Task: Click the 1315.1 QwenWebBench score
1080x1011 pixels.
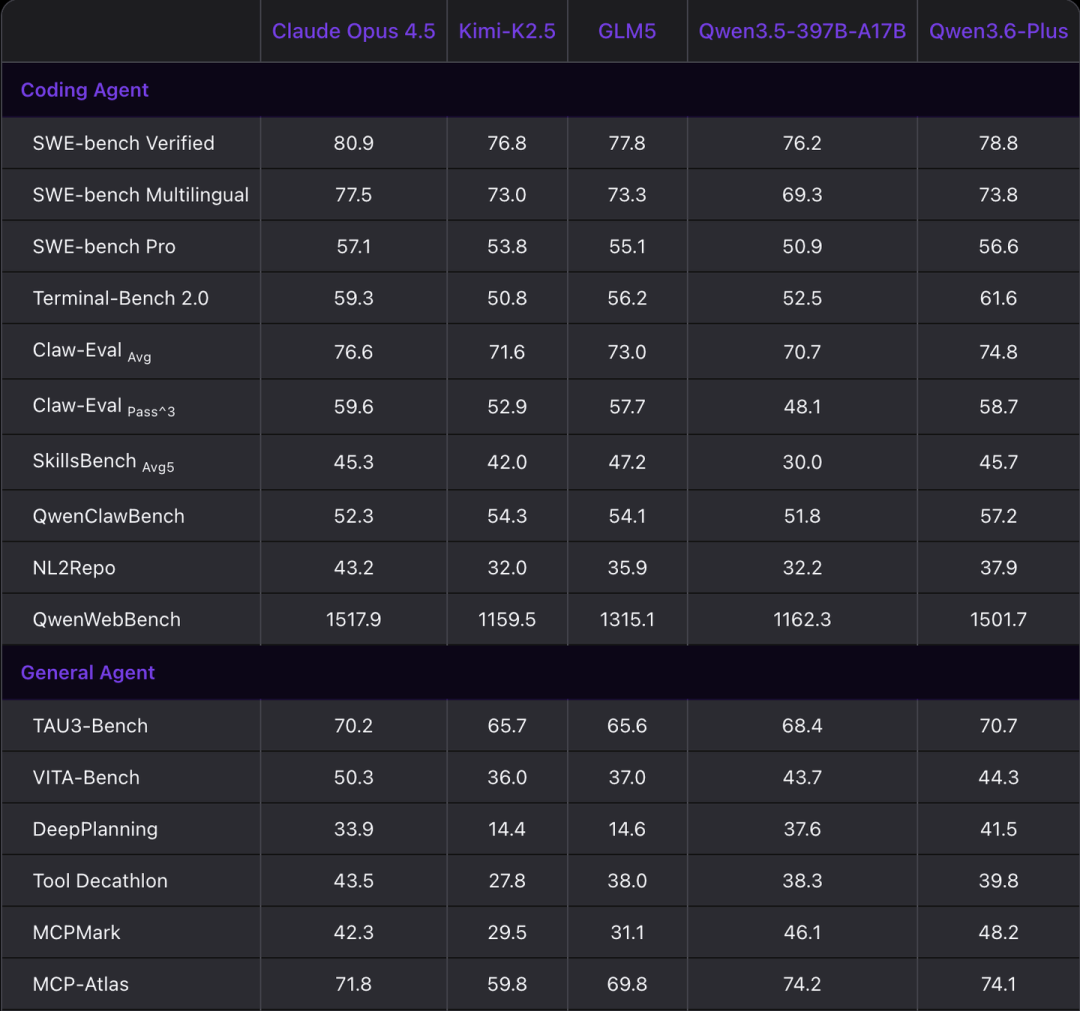Action: pos(627,620)
